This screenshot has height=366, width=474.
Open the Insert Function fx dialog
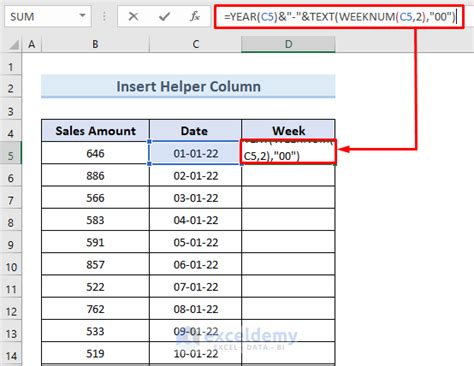[195, 16]
